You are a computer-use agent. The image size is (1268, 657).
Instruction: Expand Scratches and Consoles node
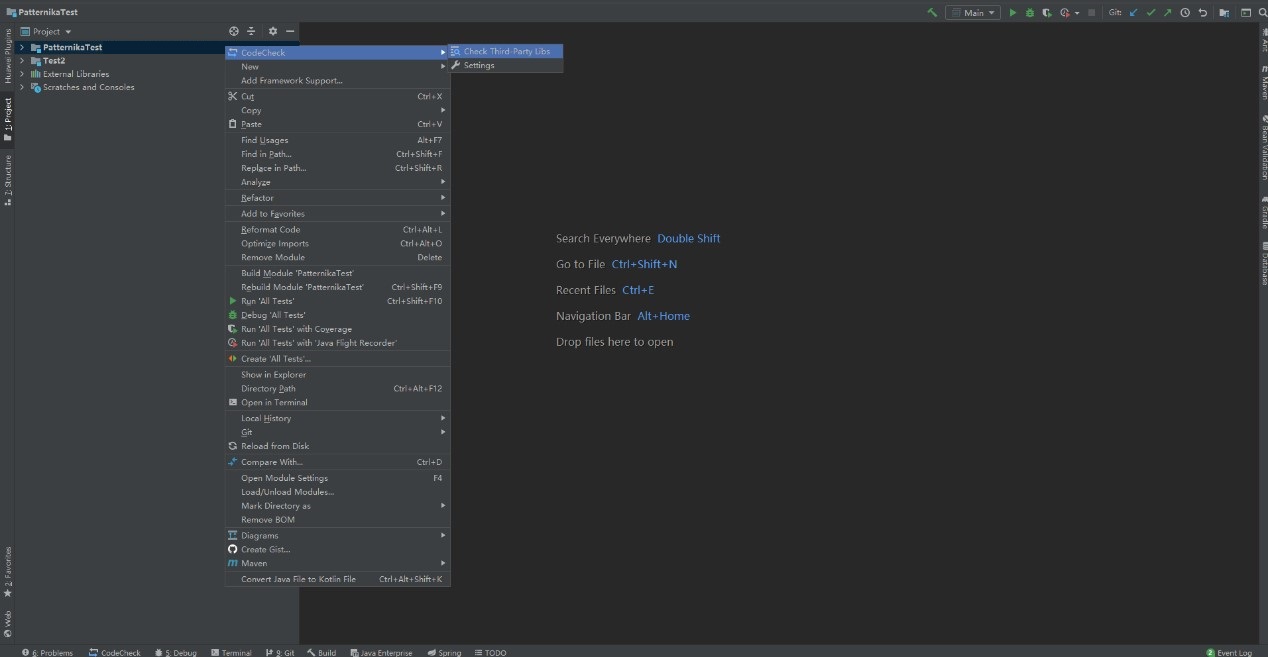point(22,87)
